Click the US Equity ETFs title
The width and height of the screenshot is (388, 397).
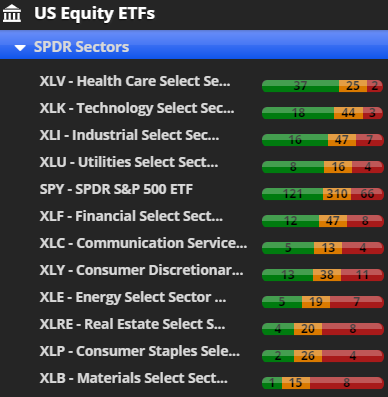tap(95, 14)
